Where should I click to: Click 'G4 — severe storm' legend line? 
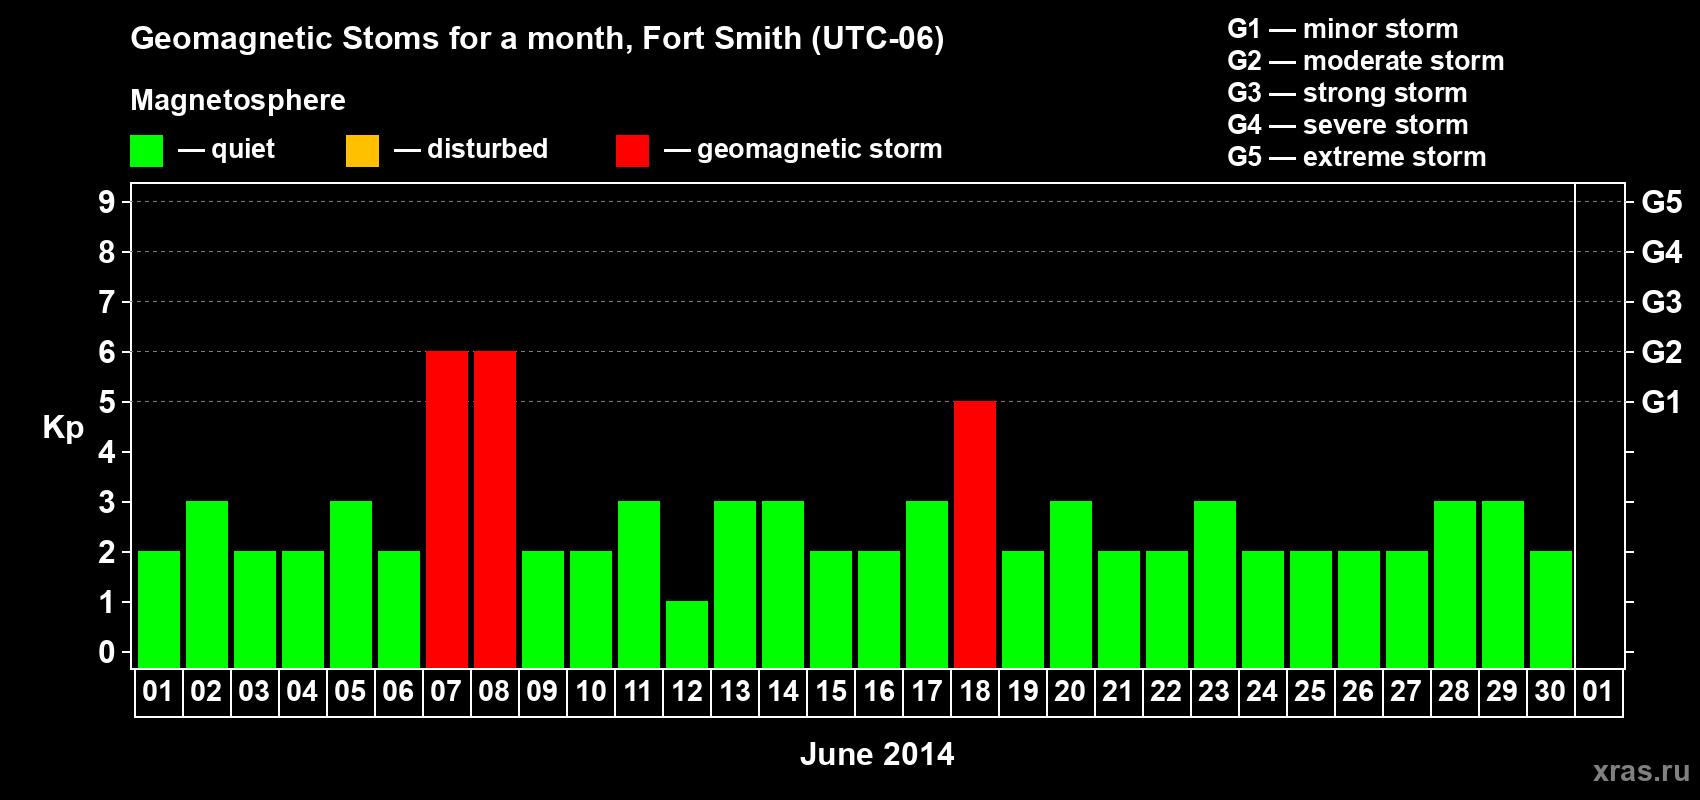tap(1347, 125)
